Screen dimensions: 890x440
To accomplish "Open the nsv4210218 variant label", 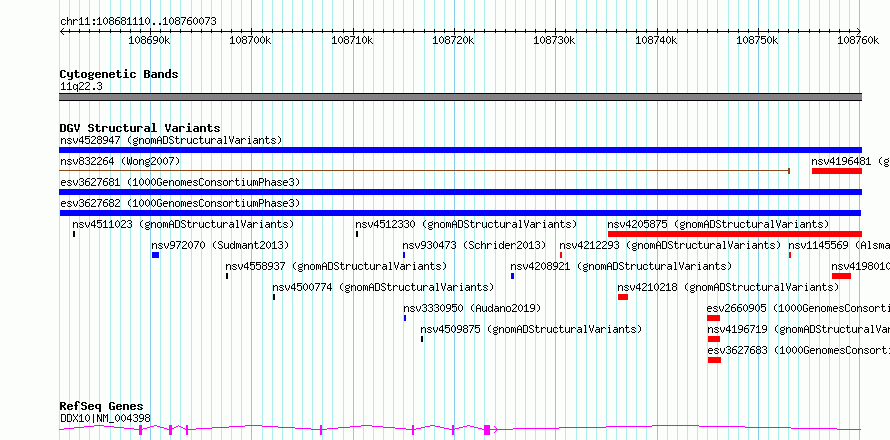I will tap(728, 287).
